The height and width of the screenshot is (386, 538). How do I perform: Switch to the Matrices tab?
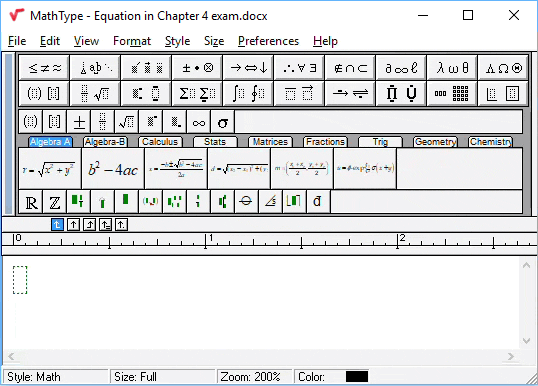[270, 142]
